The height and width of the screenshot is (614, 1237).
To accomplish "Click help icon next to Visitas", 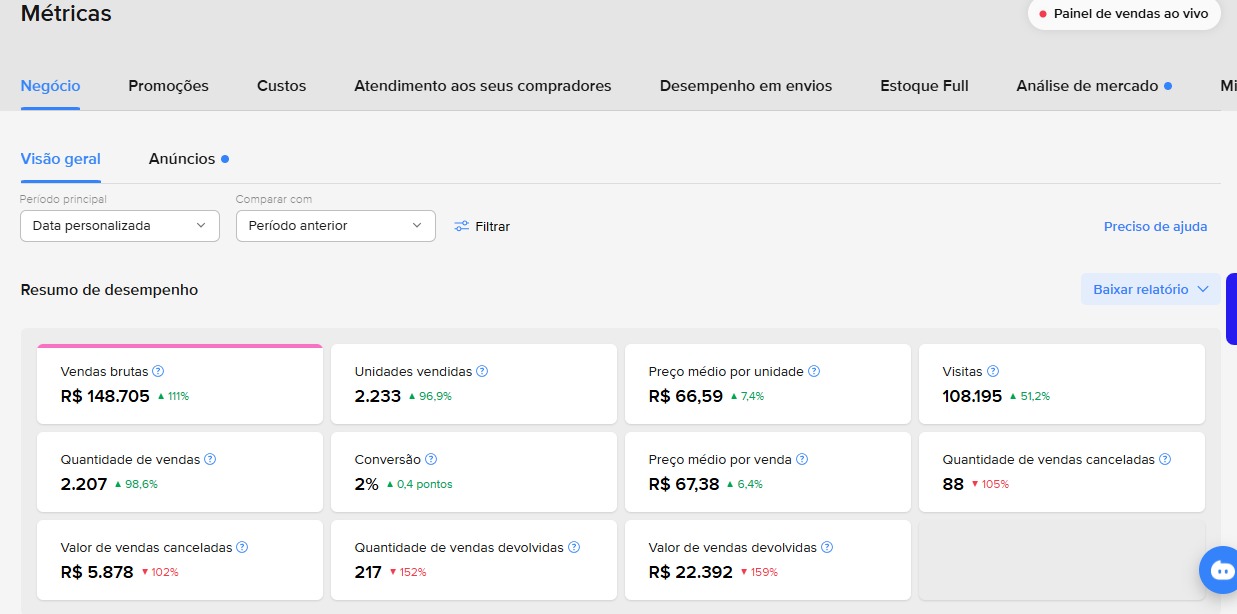I will click(993, 372).
